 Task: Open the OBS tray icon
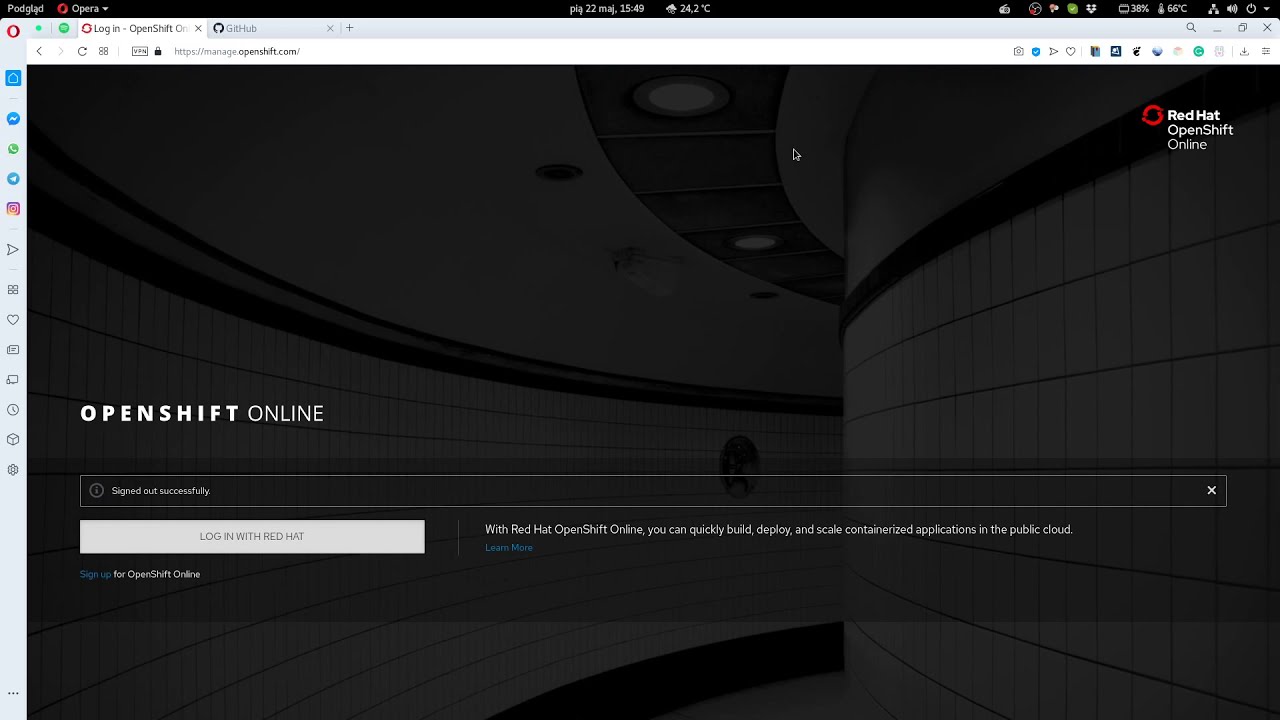(1035, 8)
